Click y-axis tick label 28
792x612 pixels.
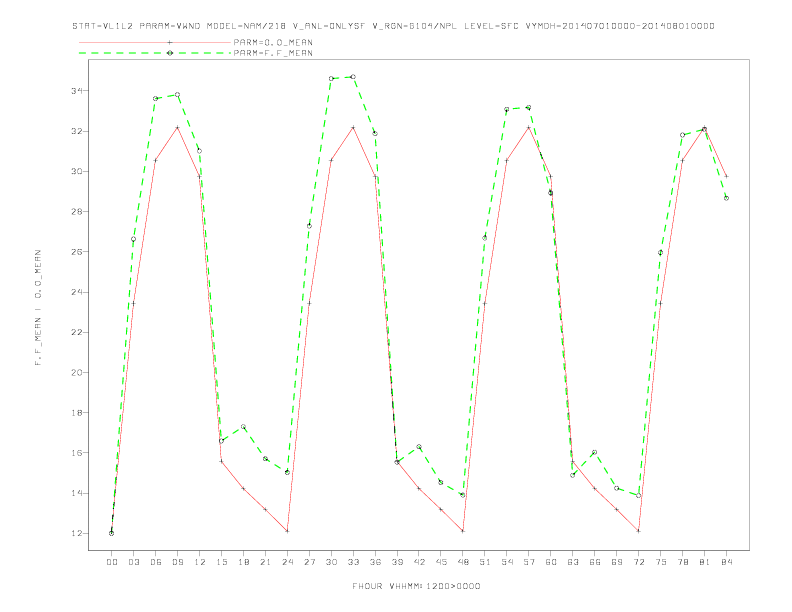point(77,212)
